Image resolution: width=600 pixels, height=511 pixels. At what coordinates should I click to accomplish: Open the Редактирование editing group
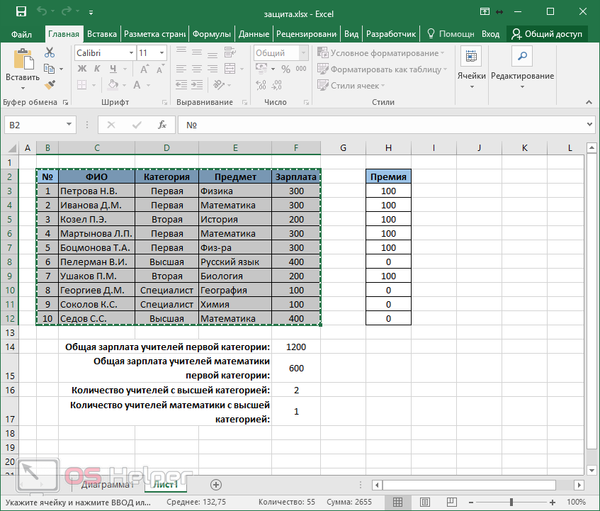522,68
